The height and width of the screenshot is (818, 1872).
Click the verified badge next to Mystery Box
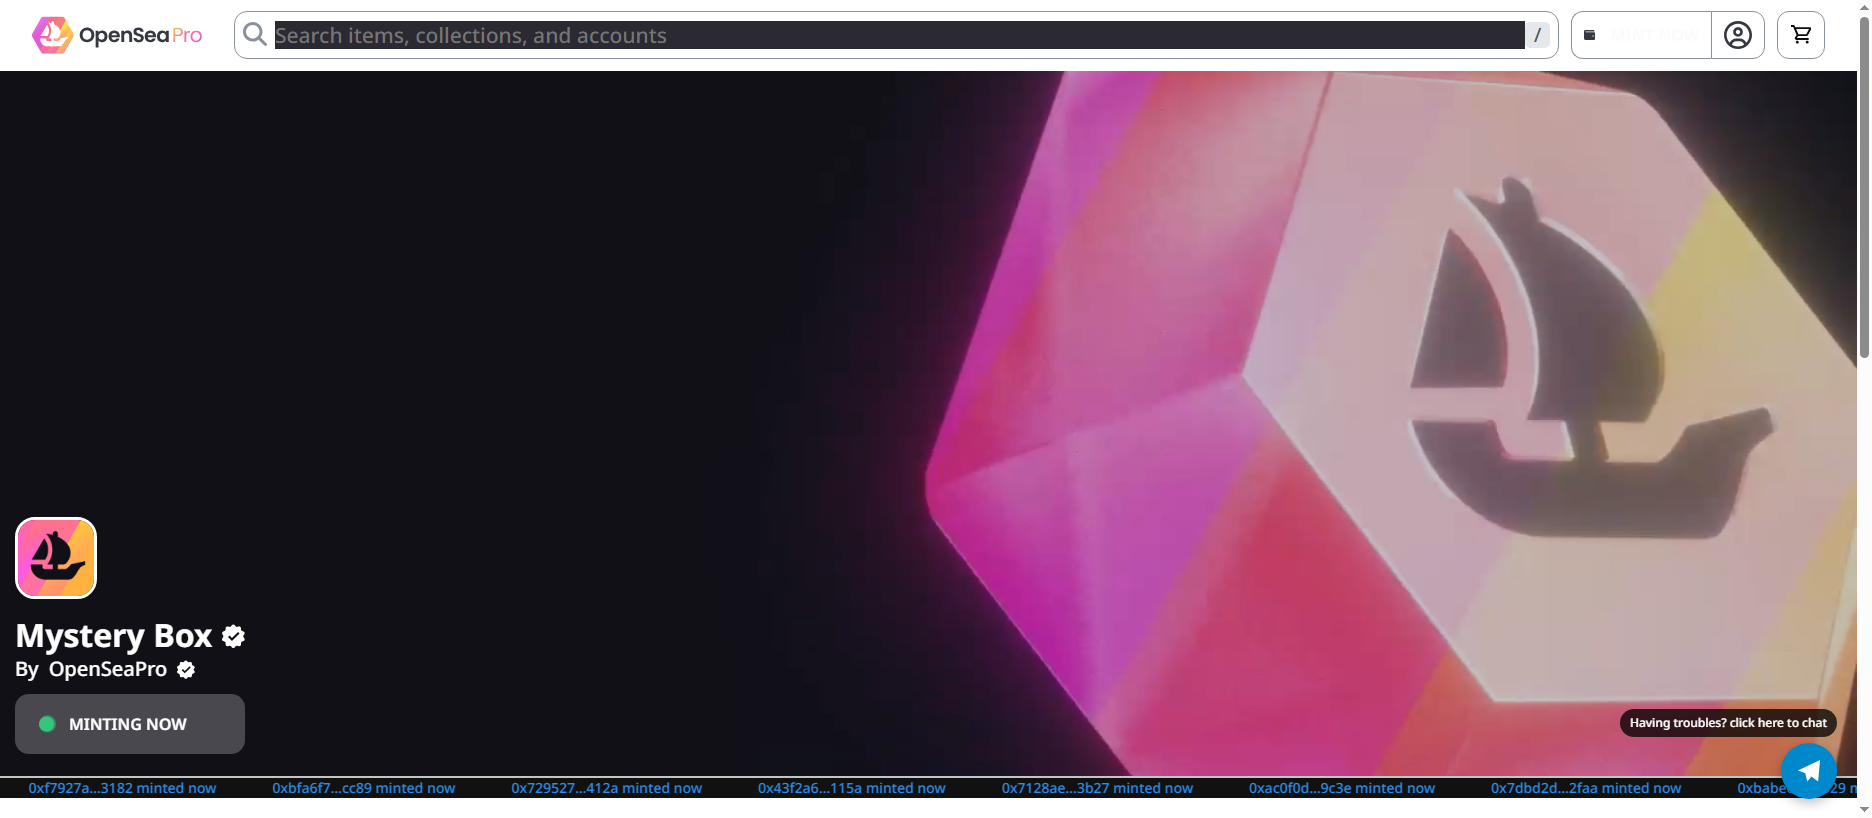coord(233,637)
